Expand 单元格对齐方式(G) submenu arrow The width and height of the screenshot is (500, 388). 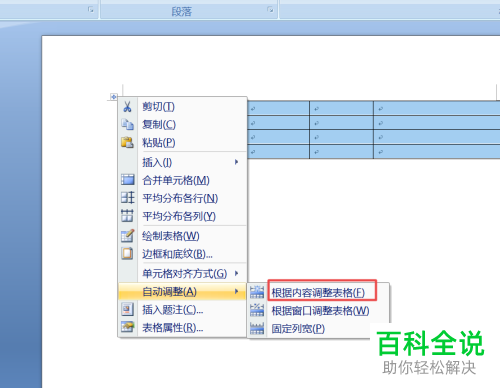tap(236, 273)
